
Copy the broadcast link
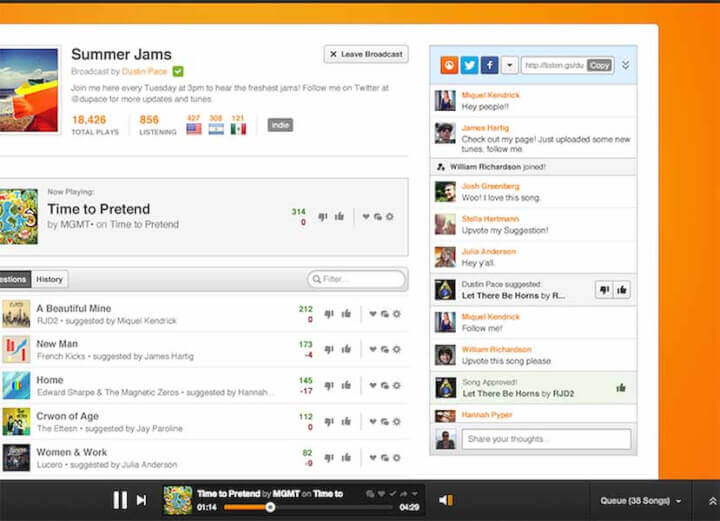click(x=599, y=65)
